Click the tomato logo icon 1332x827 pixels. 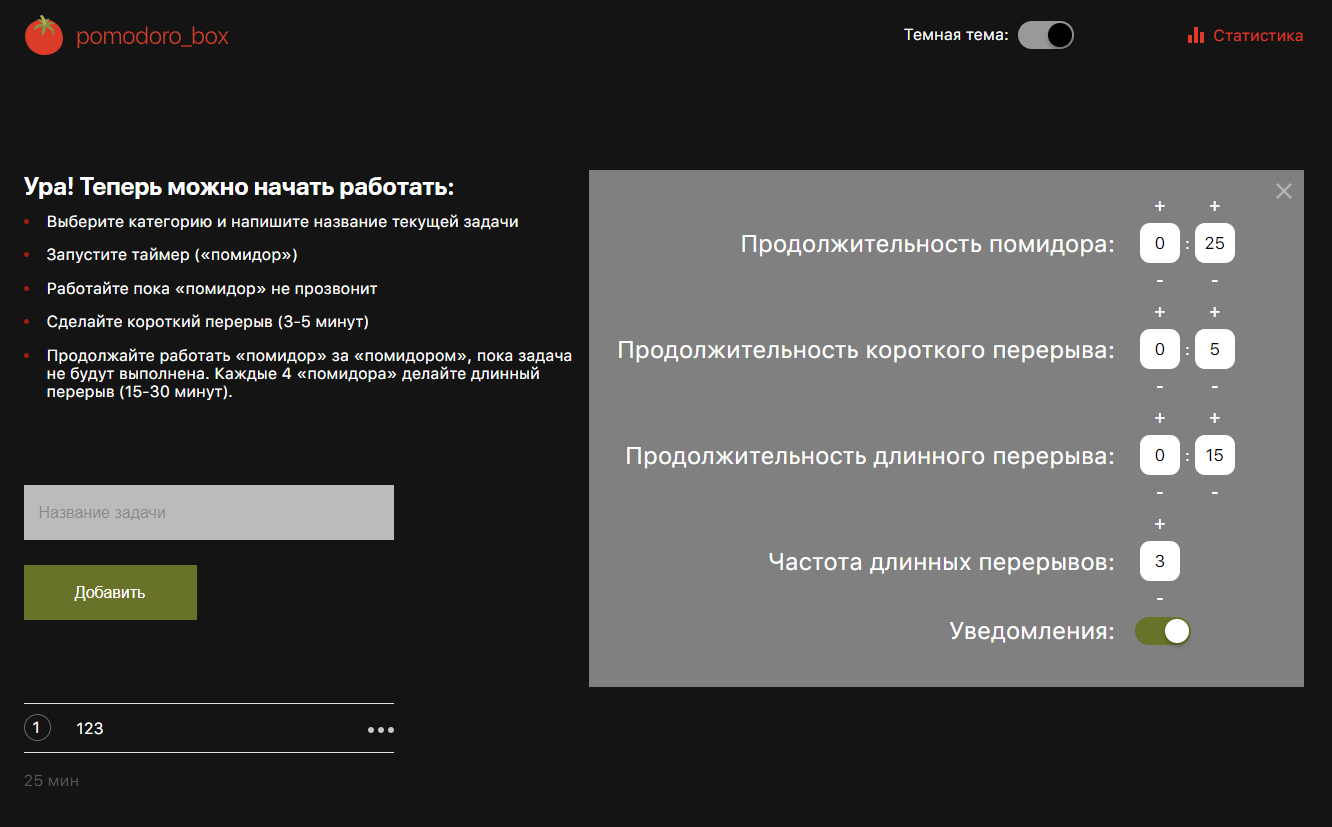[44, 34]
